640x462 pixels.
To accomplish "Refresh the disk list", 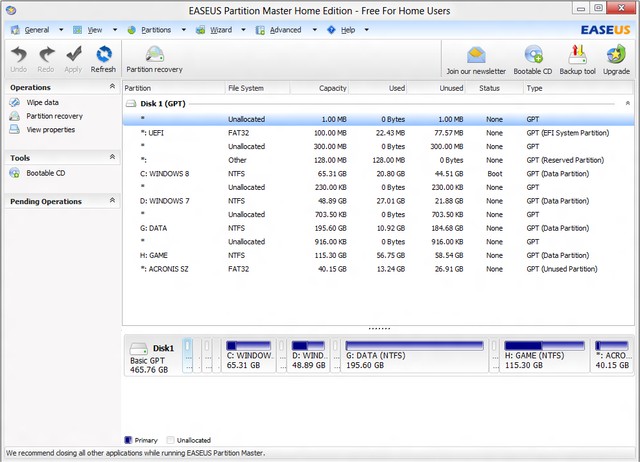I will pyautogui.click(x=104, y=54).
